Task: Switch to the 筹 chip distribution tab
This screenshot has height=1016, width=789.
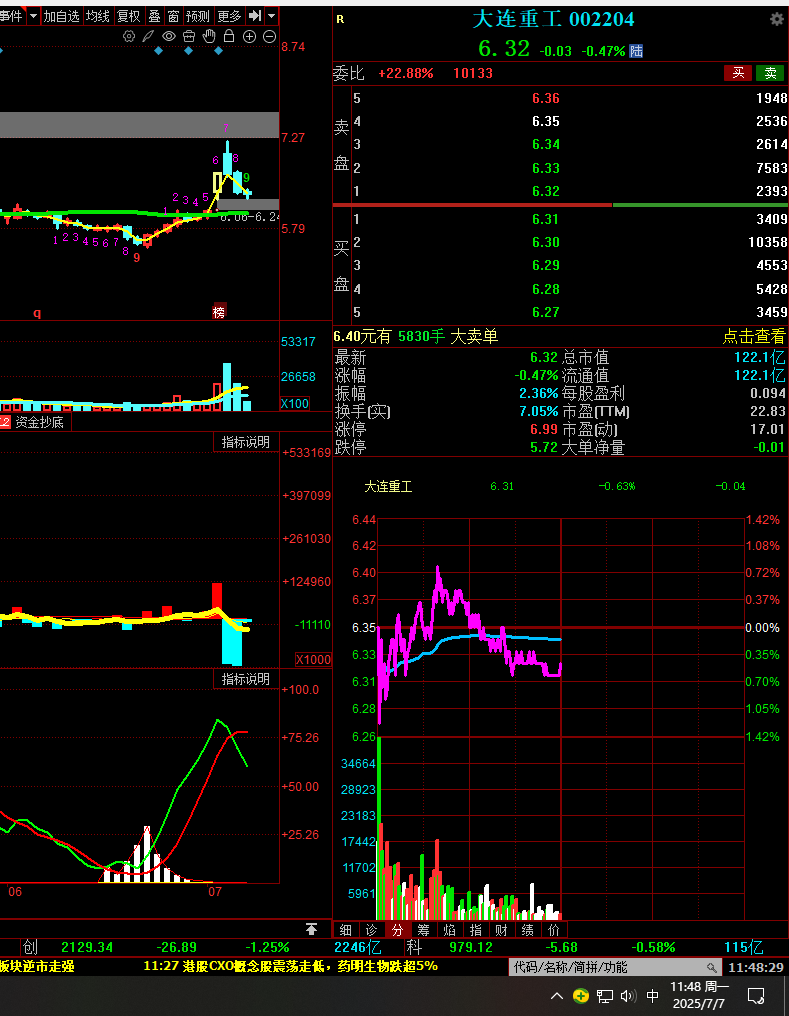Action: click(423, 930)
